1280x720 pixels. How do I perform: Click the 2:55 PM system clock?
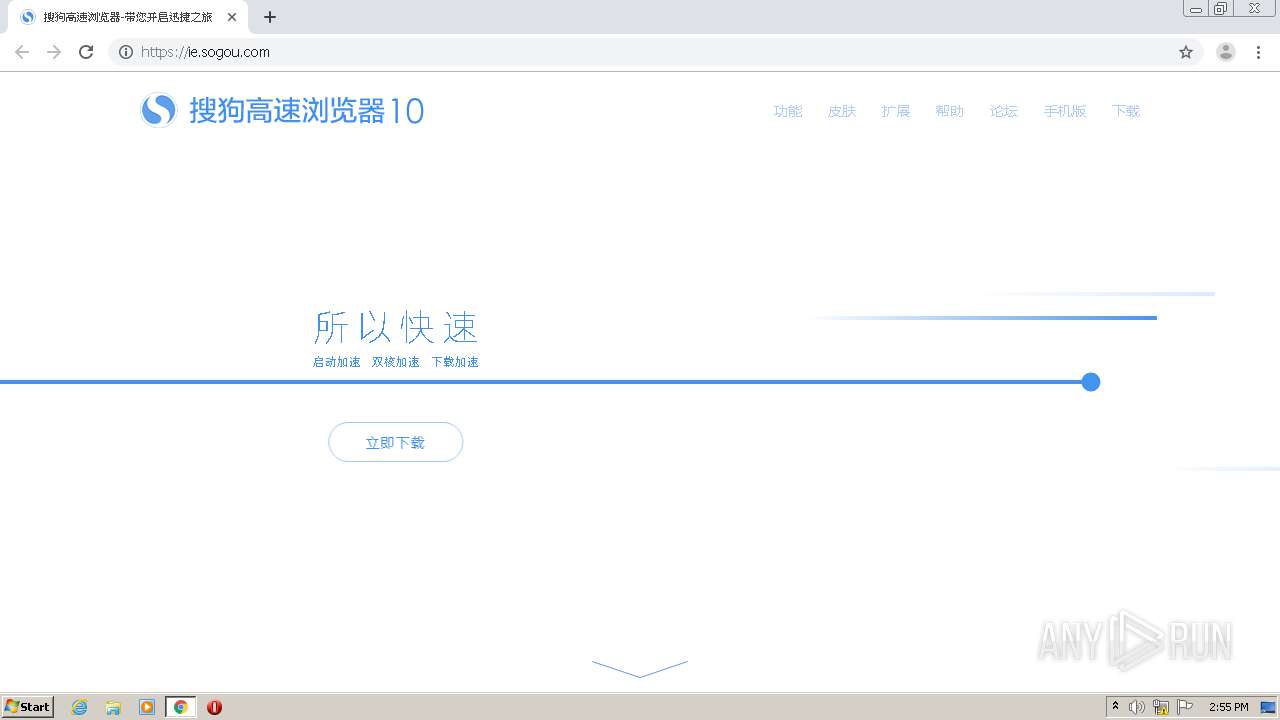pyautogui.click(x=1229, y=707)
